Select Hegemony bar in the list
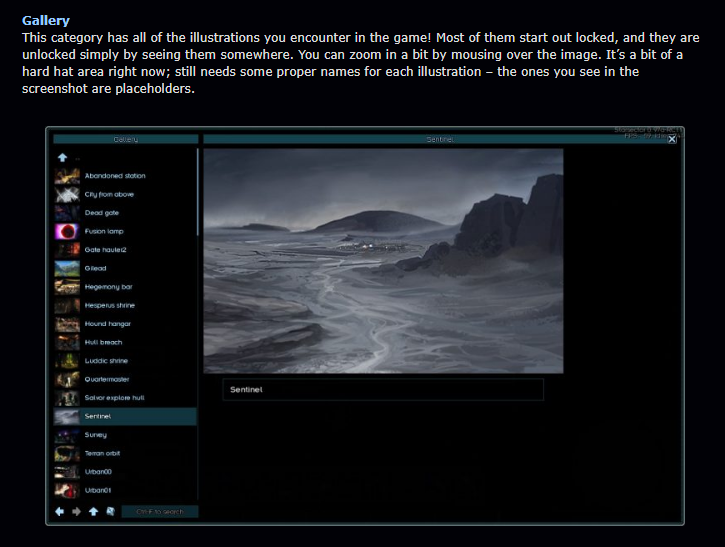 tap(109, 287)
